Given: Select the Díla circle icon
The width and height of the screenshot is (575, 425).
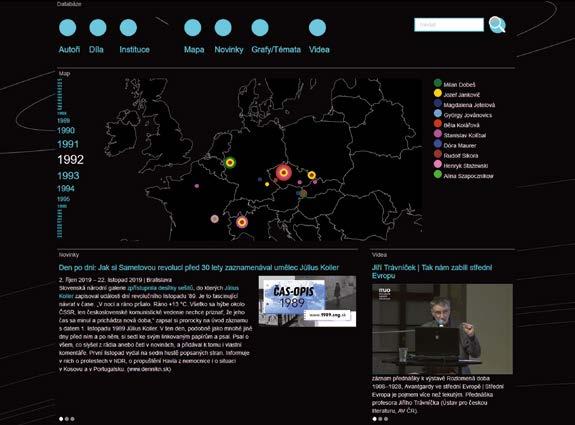Looking at the screenshot, I should (98, 28).
